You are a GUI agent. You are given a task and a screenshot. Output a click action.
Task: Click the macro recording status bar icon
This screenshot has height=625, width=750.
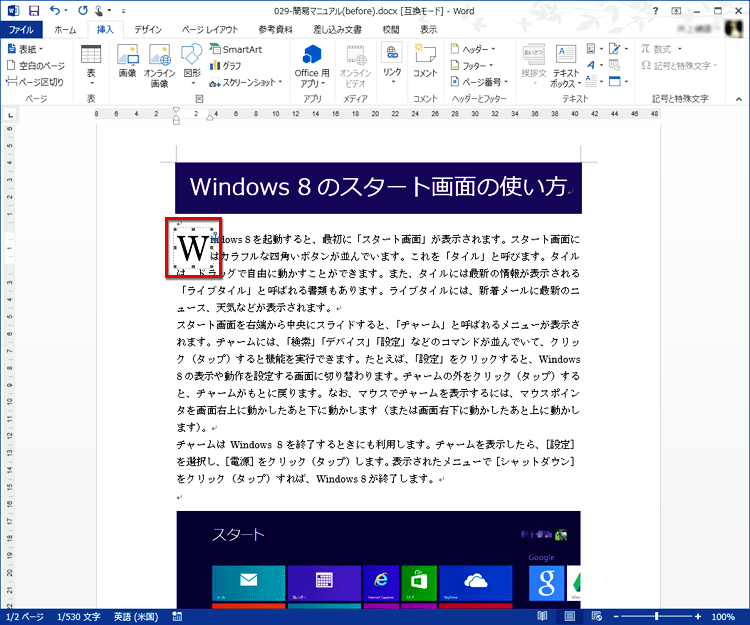[x=177, y=617]
